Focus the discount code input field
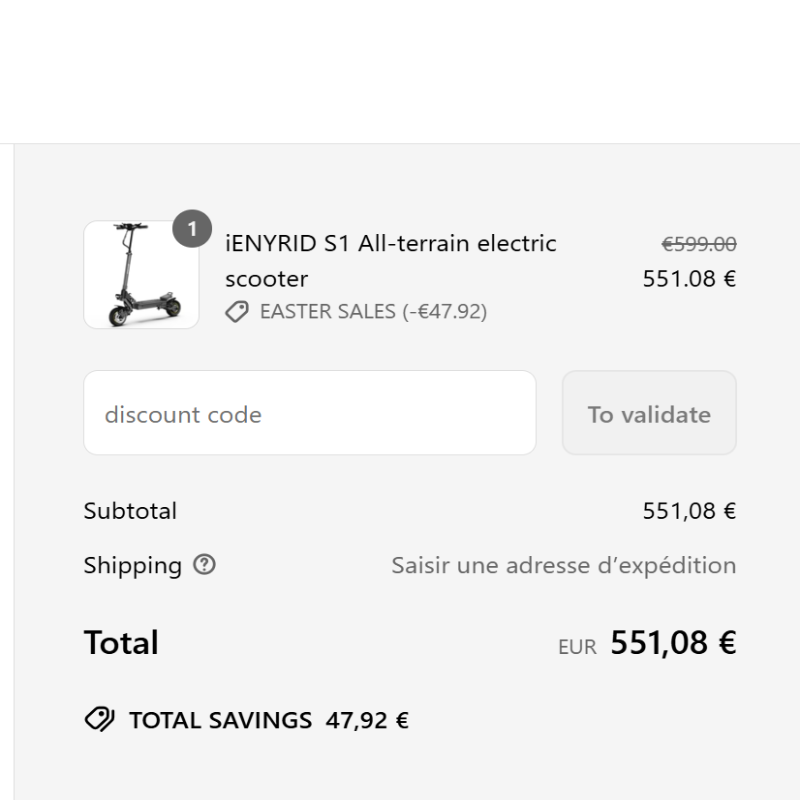Viewport: 800px width, 800px height. 310,413
